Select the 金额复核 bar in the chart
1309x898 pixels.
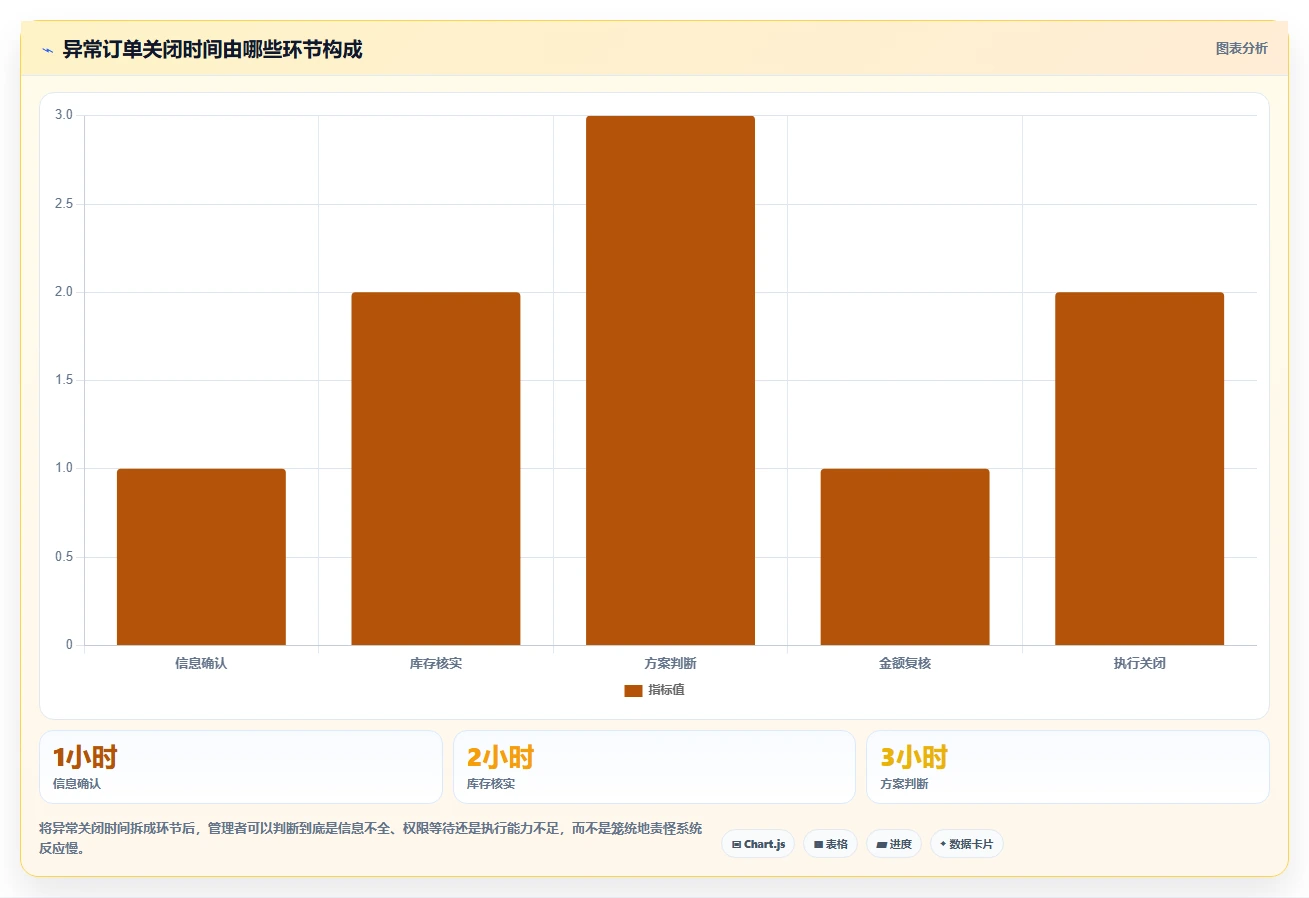905,557
